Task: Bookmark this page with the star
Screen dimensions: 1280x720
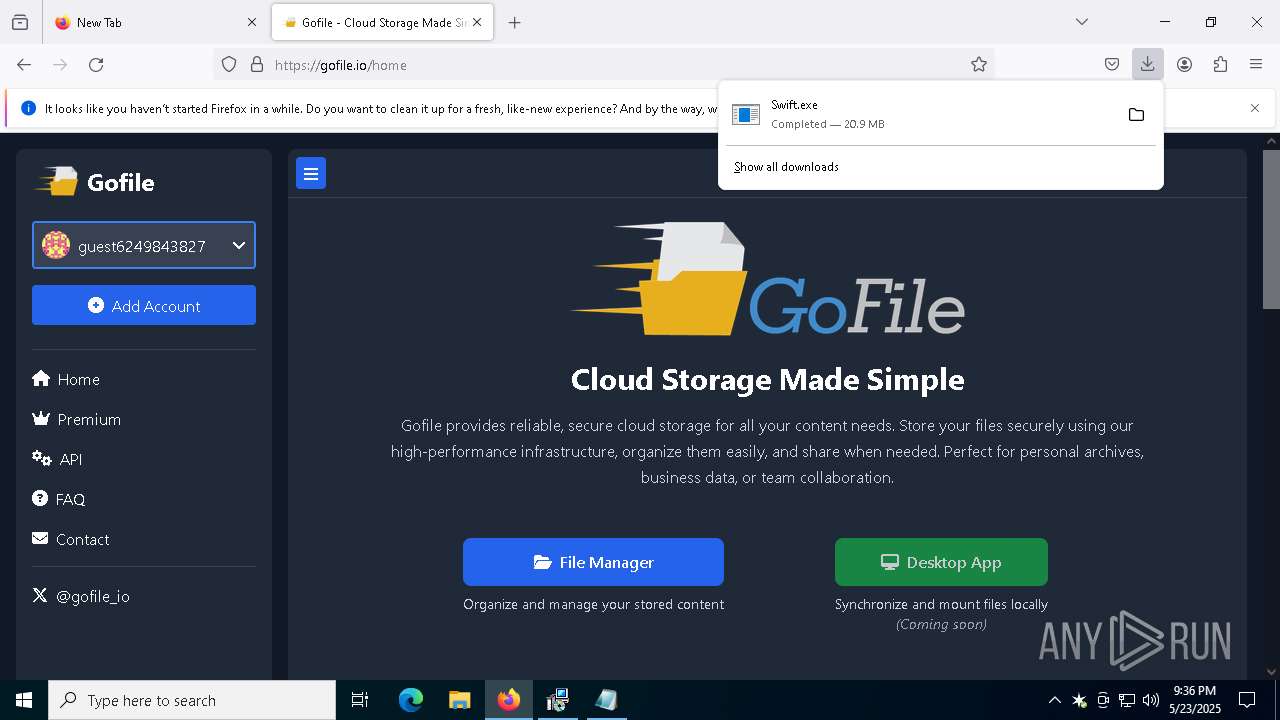Action: coord(979,65)
